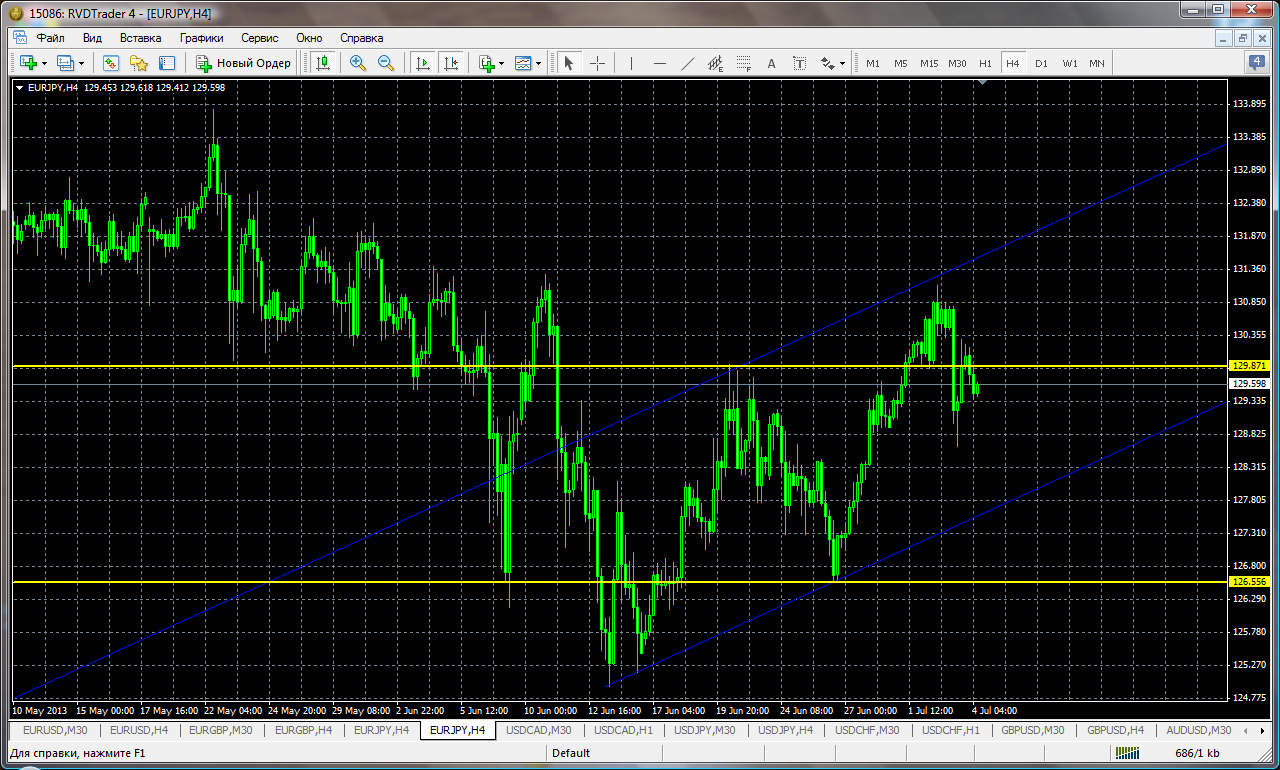Select the vertical line drawing tool
Viewport: 1280px width, 770px height.
coord(631,63)
